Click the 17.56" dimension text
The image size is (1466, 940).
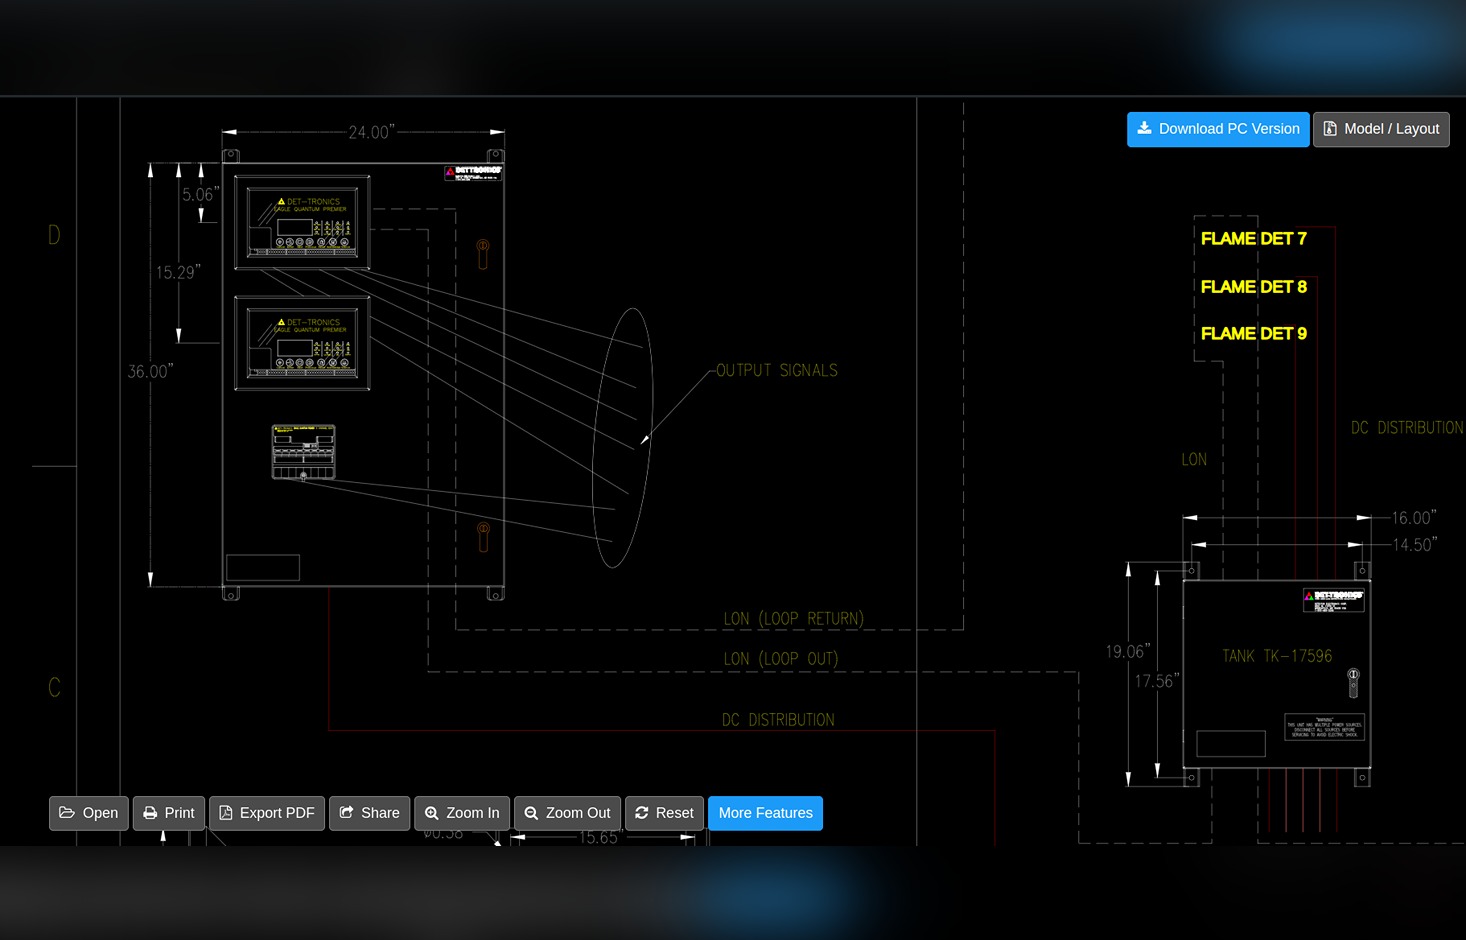click(x=1157, y=681)
